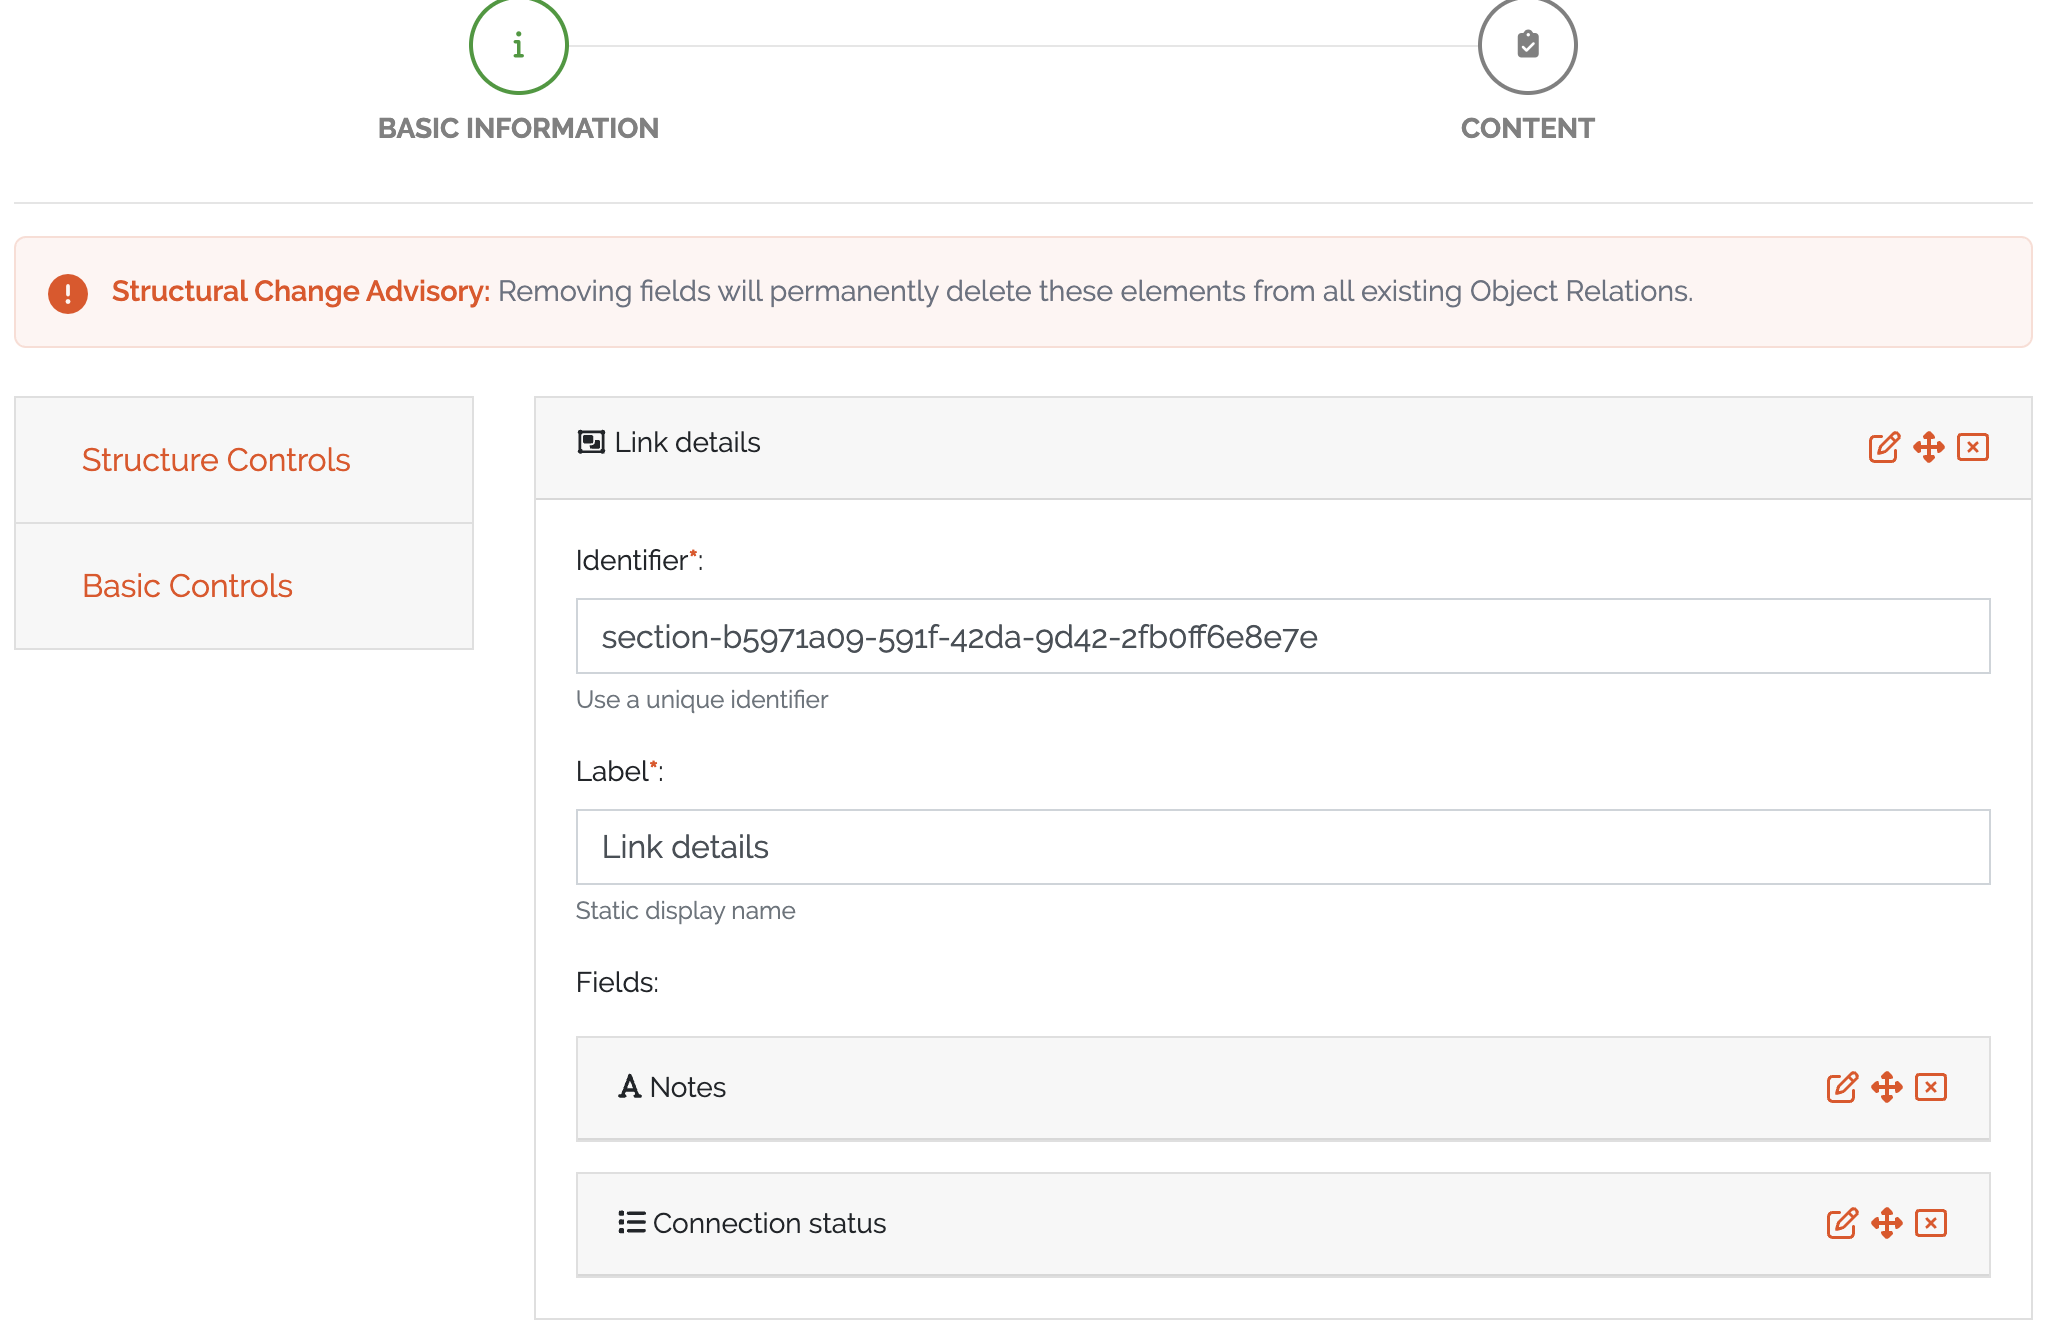The image size is (2070, 1344).
Task: Click the advisory warning exclamation icon
Action: point(68,293)
